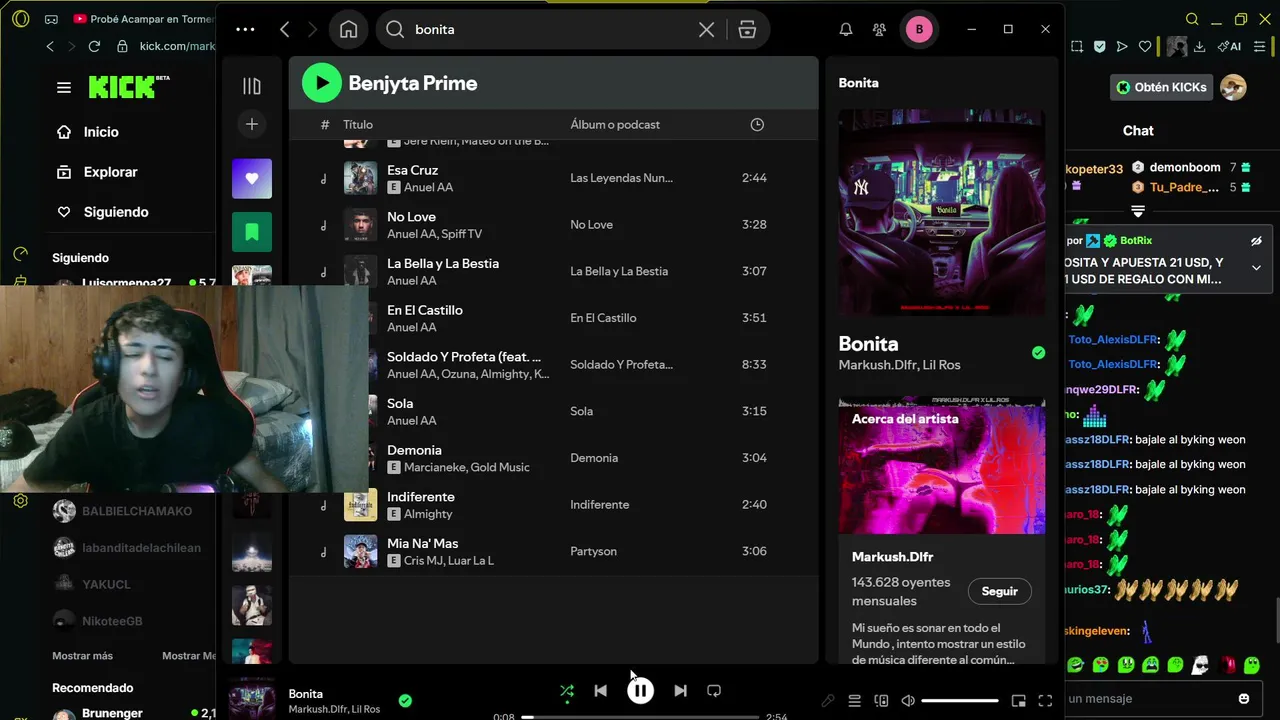The image size is (1280, 720).
Task: Open friend activity icon
Action: tap(879, 29)
